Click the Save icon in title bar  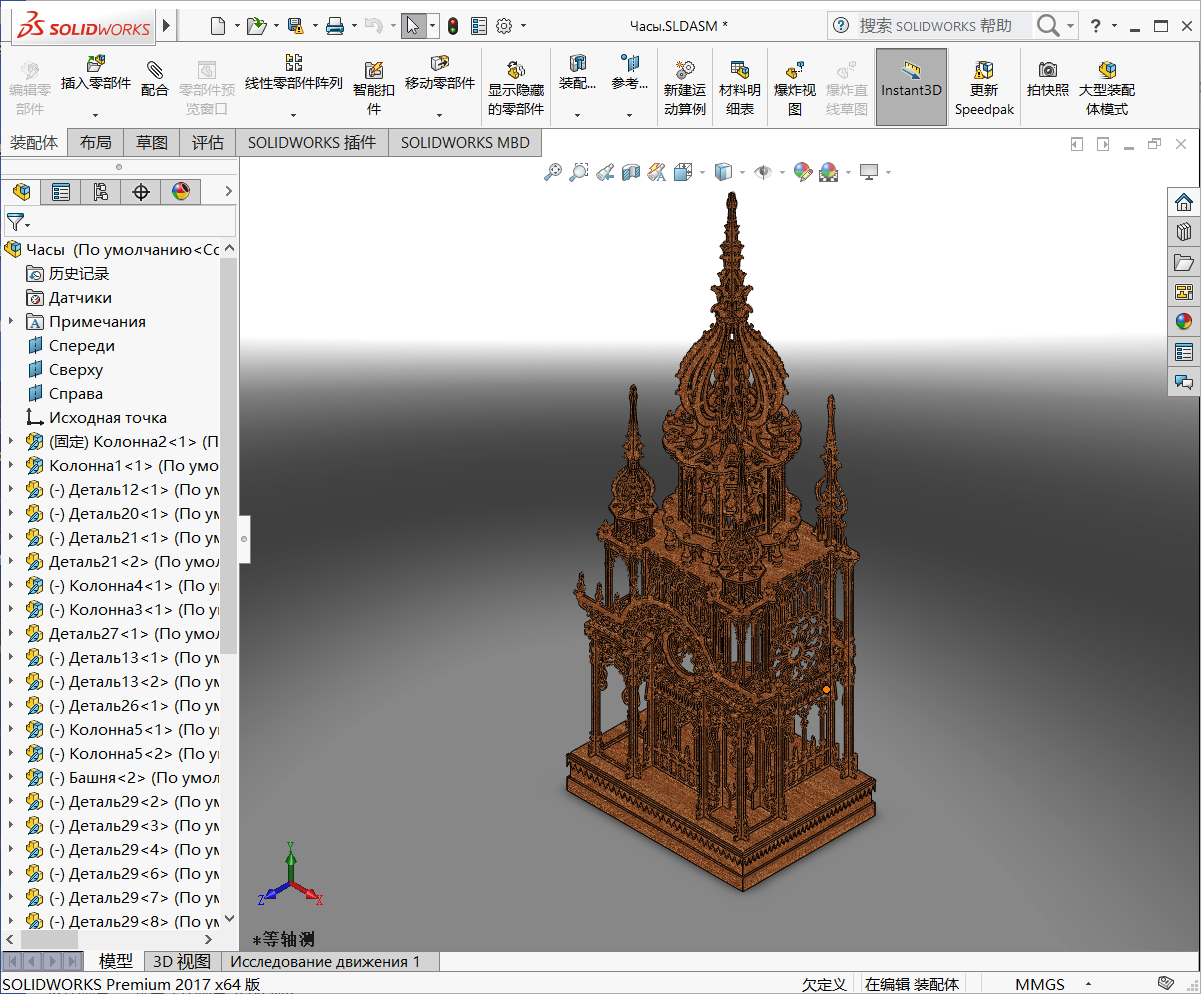tap(295, 26)
